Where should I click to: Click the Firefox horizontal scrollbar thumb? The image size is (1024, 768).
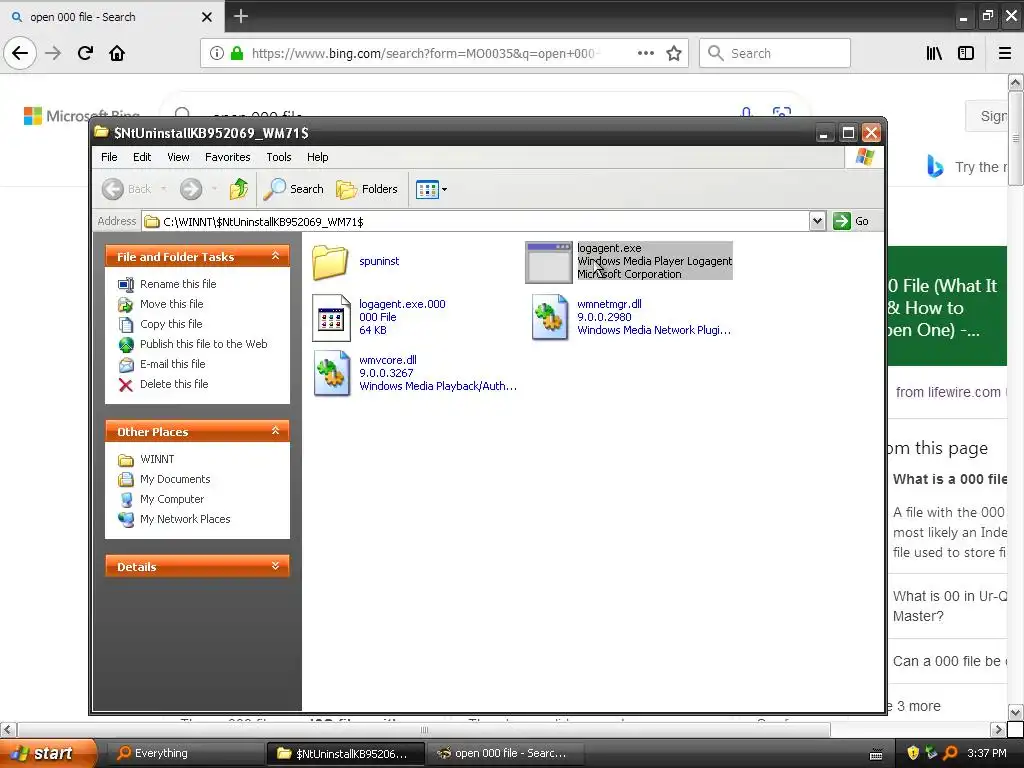[x=424, y=729]
